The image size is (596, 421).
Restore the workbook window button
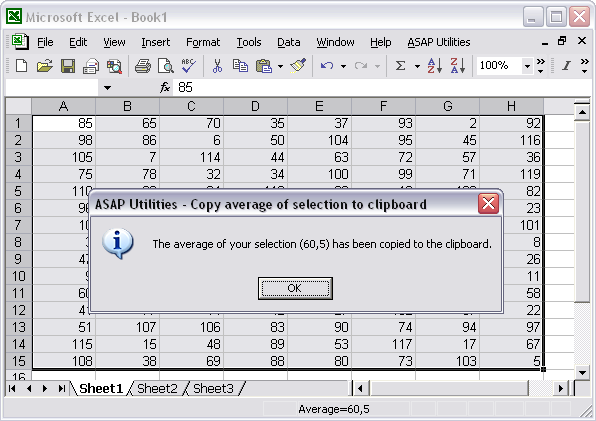coord(562,41)
